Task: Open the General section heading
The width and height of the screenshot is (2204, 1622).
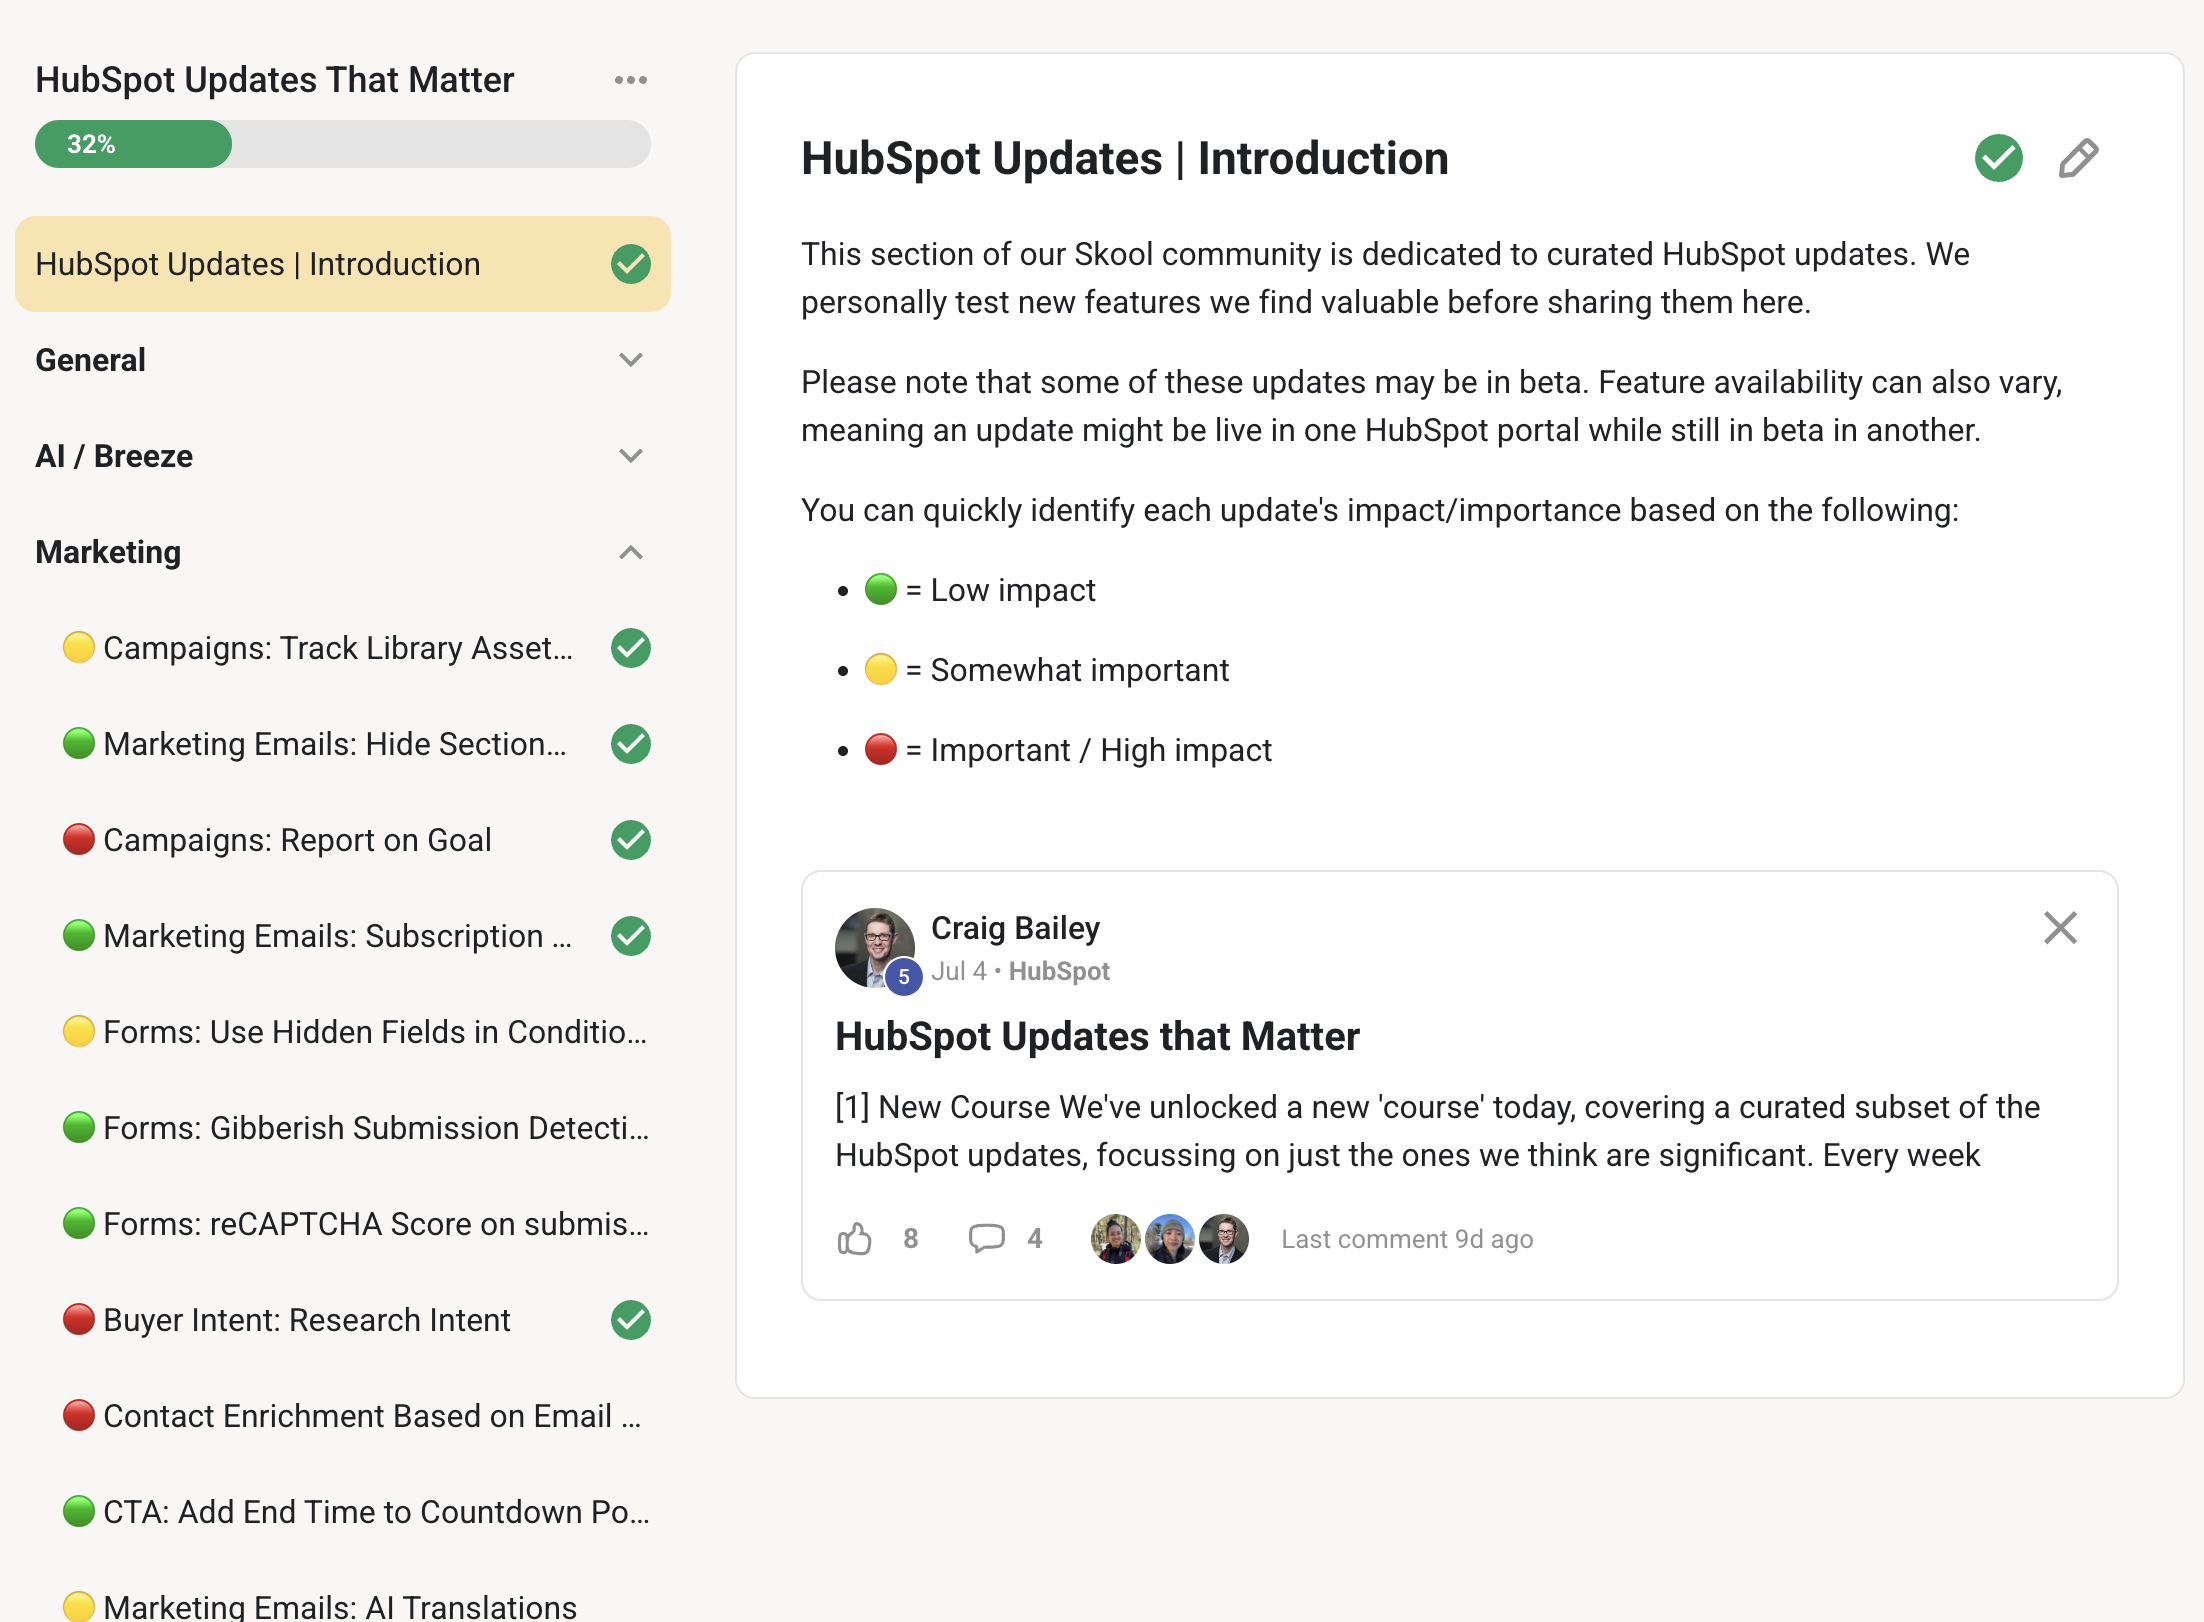Action: [x=90, y=360]
